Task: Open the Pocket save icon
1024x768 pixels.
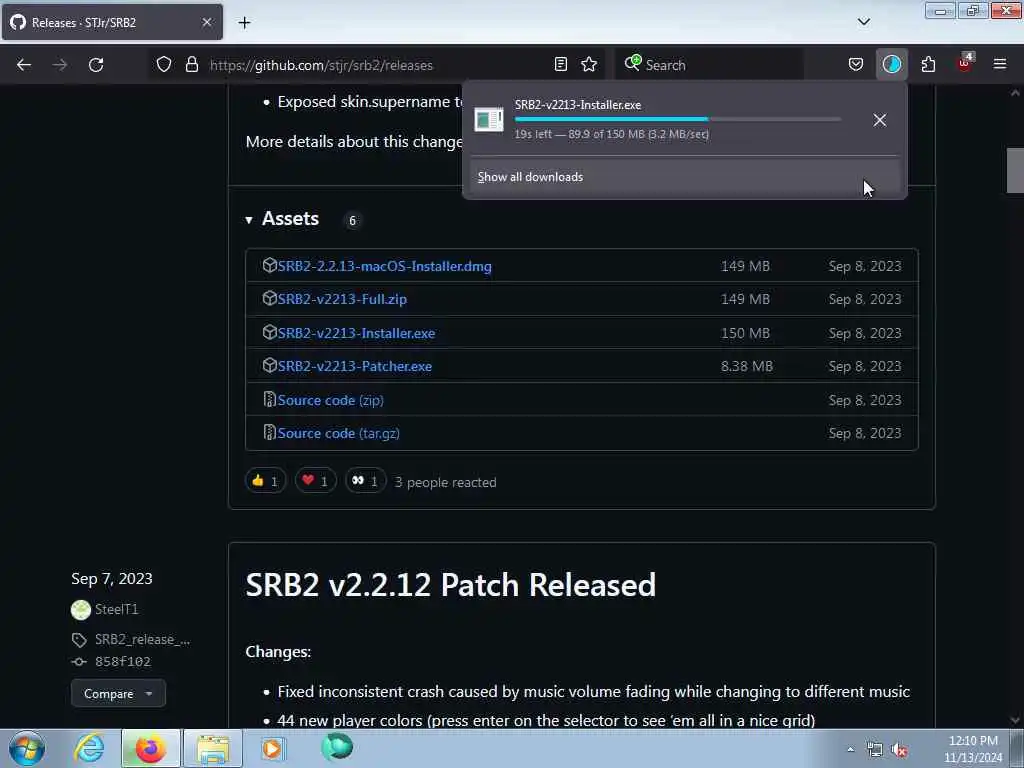Action: coord(856,65)
